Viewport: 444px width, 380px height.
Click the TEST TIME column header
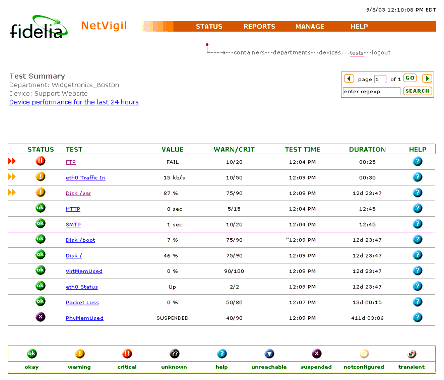(302, 149)
